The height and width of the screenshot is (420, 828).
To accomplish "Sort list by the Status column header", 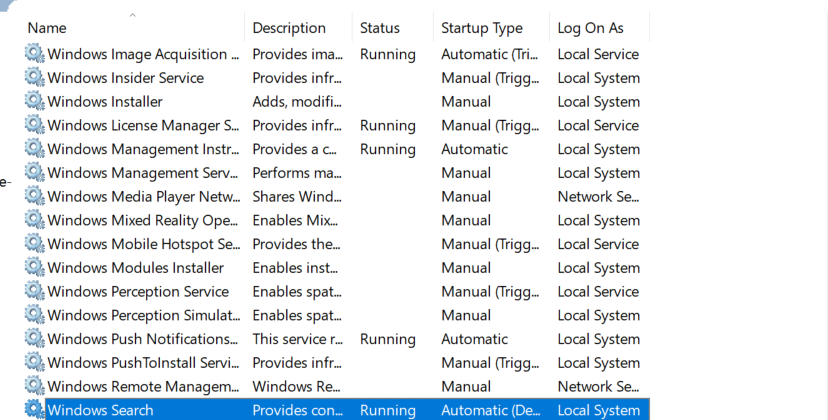I will (380, 28).
